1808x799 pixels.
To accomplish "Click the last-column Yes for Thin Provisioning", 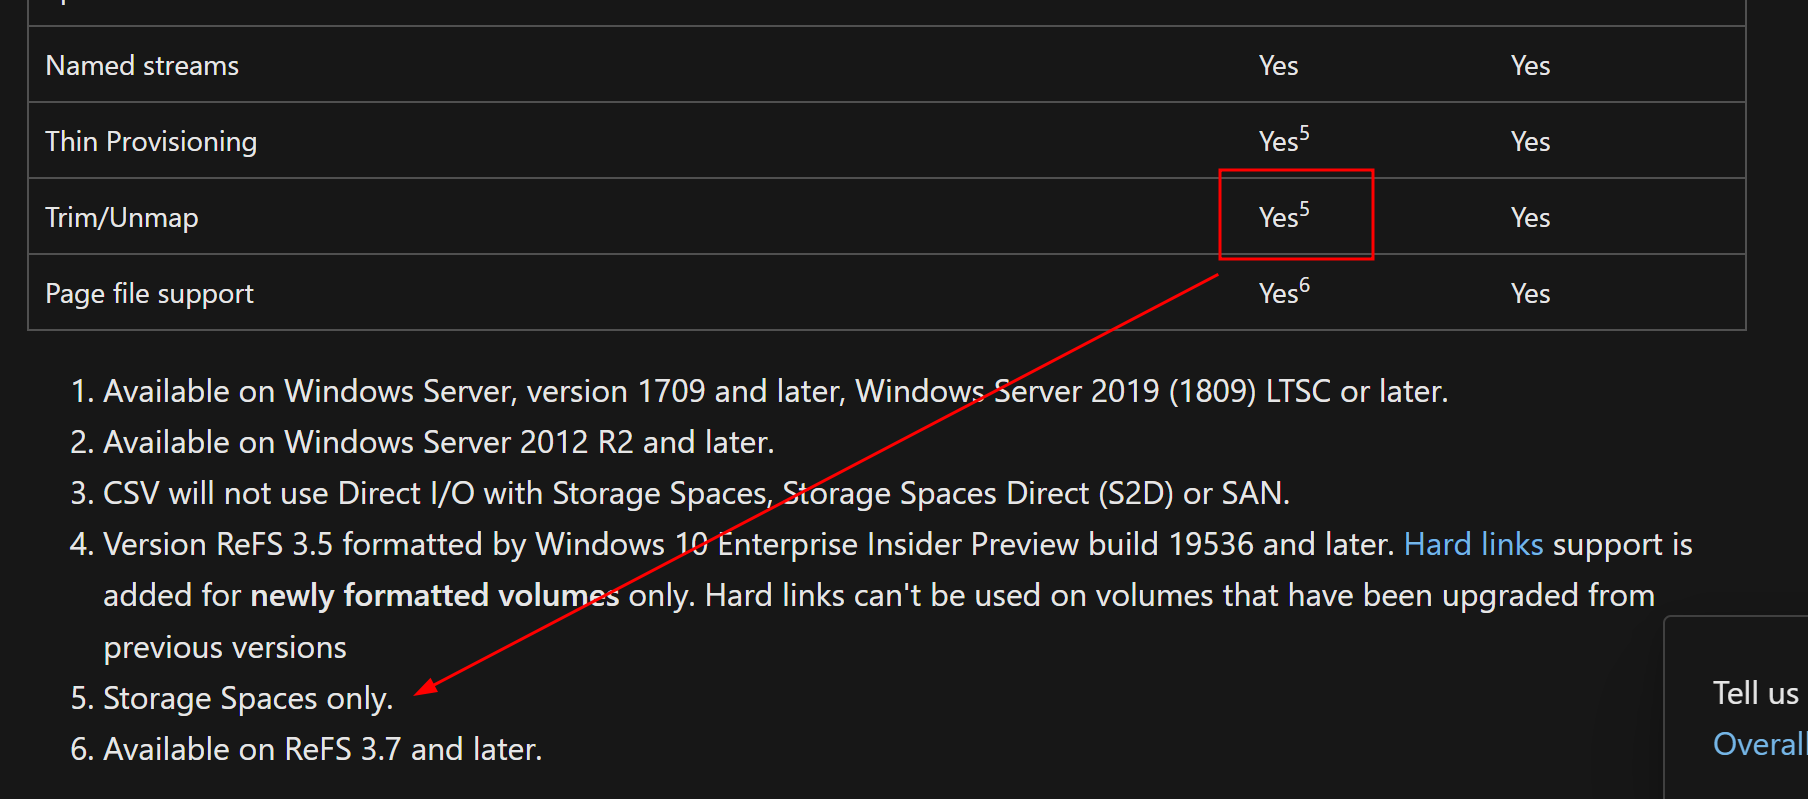I will point(1530,142).
